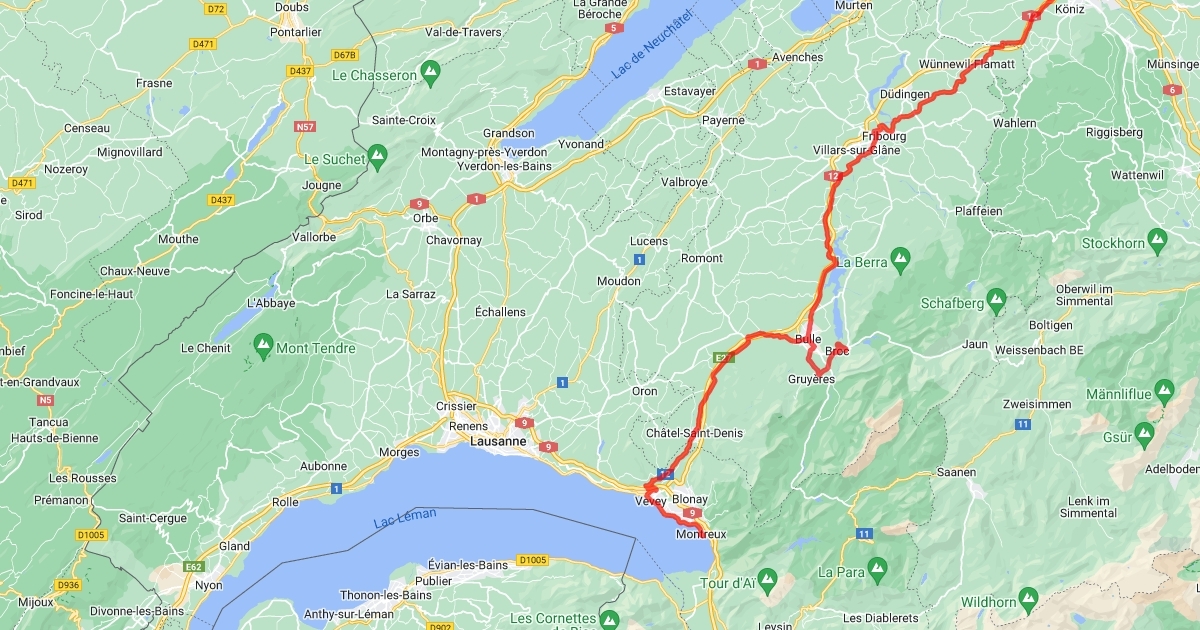This screenshot has width=1200, height=630.
Task: Click the Mont Tendre mountain icon
Action: click(x=262, y=346)
